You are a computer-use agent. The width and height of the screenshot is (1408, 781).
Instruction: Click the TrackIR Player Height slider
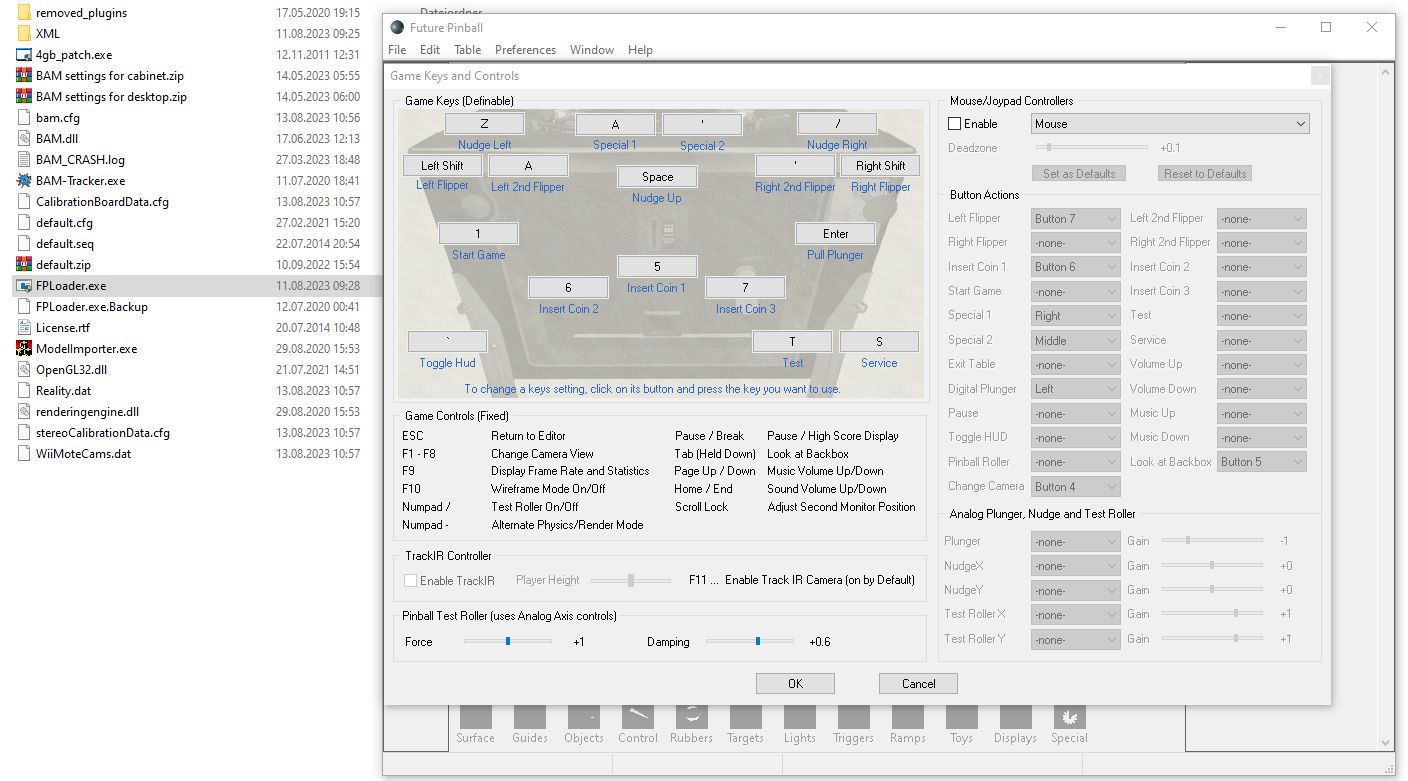click(x=631, y=580)
